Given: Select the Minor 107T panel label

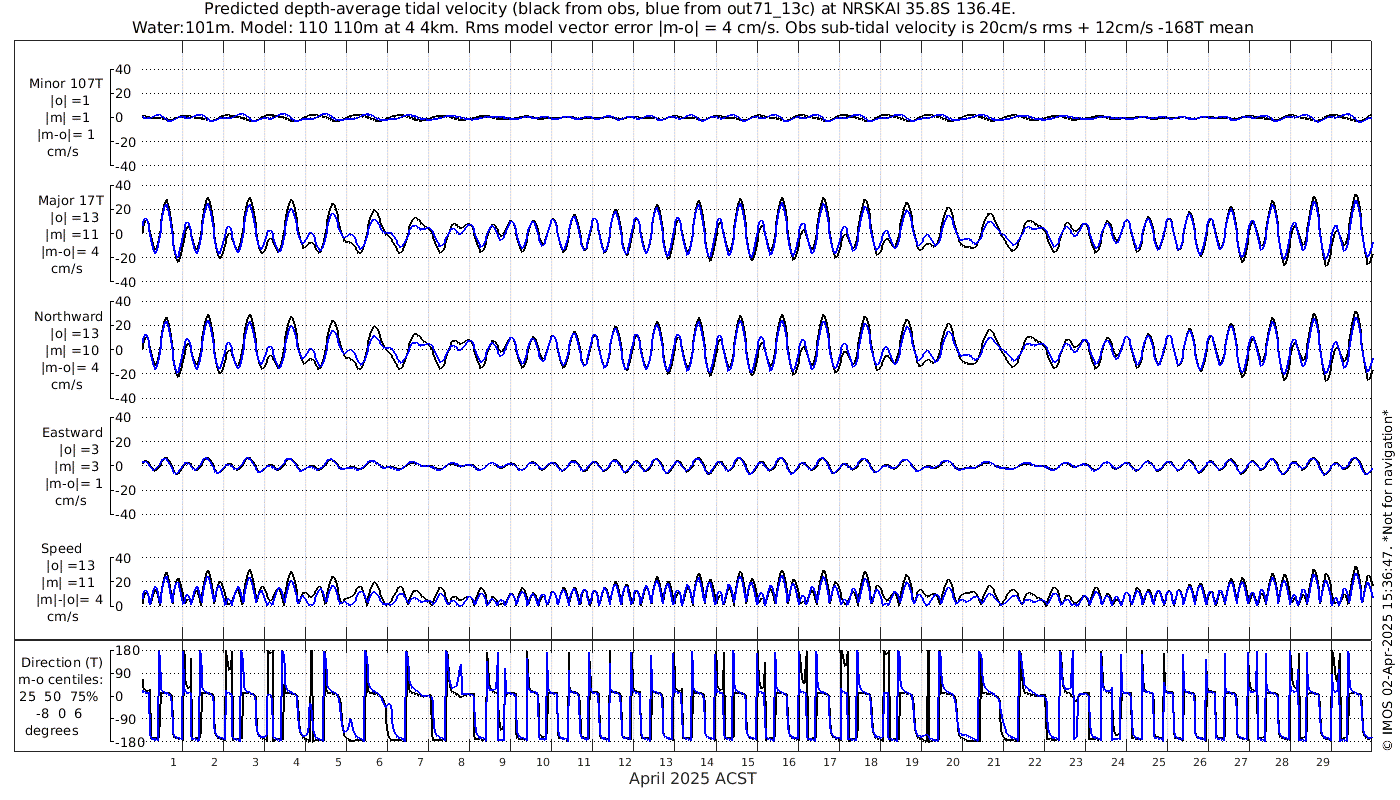Looking at the screenshot, I should coord(67,84).
